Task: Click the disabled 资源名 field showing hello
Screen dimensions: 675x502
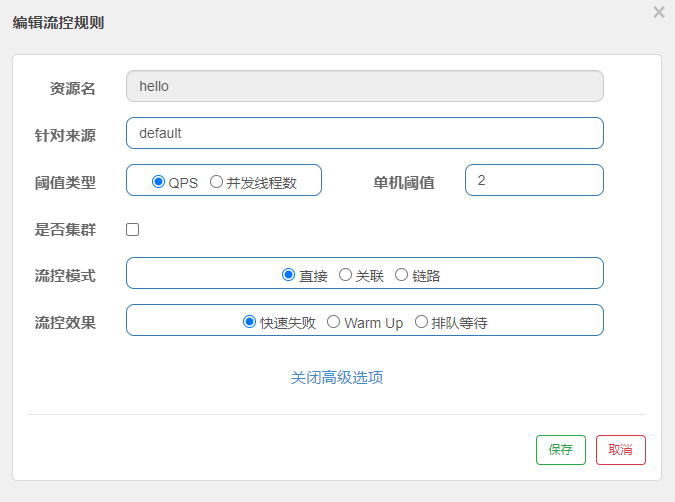Action: [364, 86]
